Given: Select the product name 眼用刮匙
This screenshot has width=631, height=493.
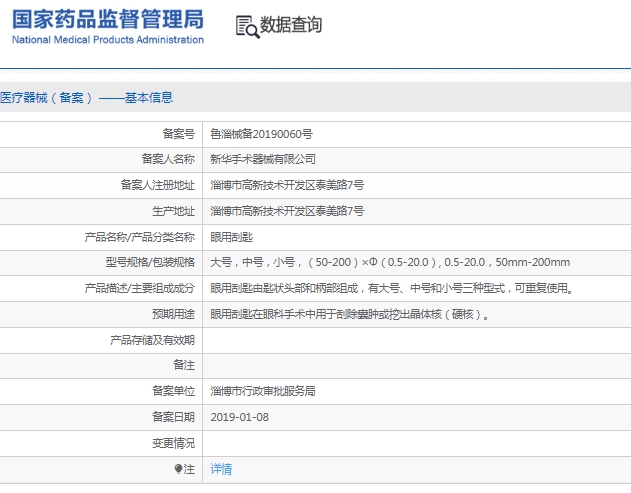Looking at the screenshot, I should (x=231, y=237).
